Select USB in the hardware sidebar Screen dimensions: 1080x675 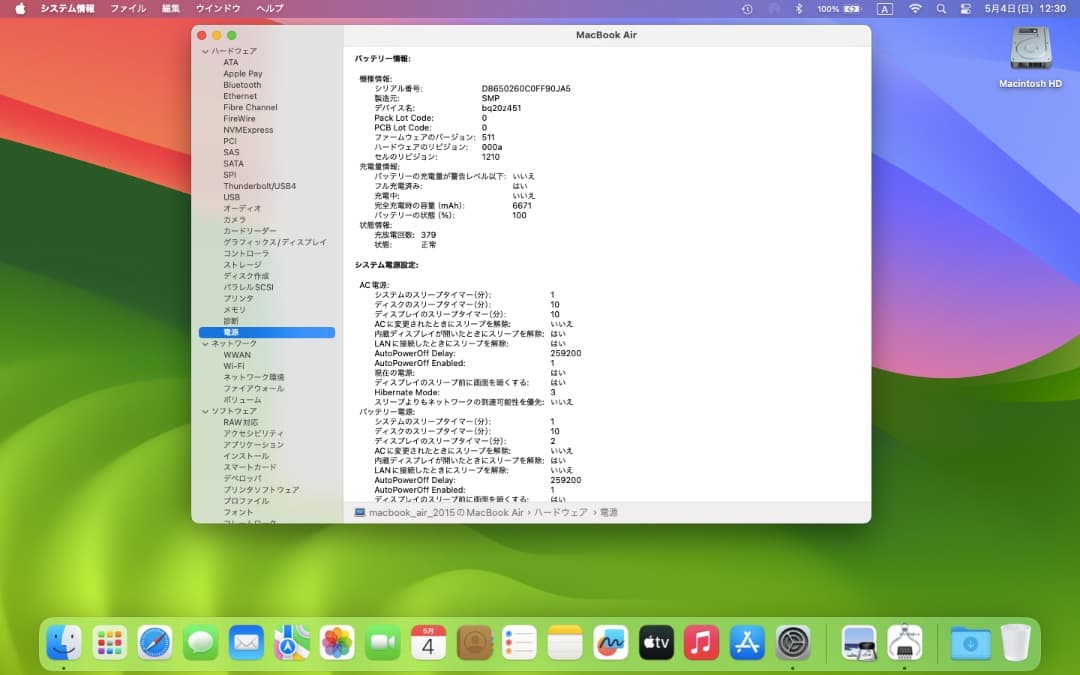coord(230,197)
